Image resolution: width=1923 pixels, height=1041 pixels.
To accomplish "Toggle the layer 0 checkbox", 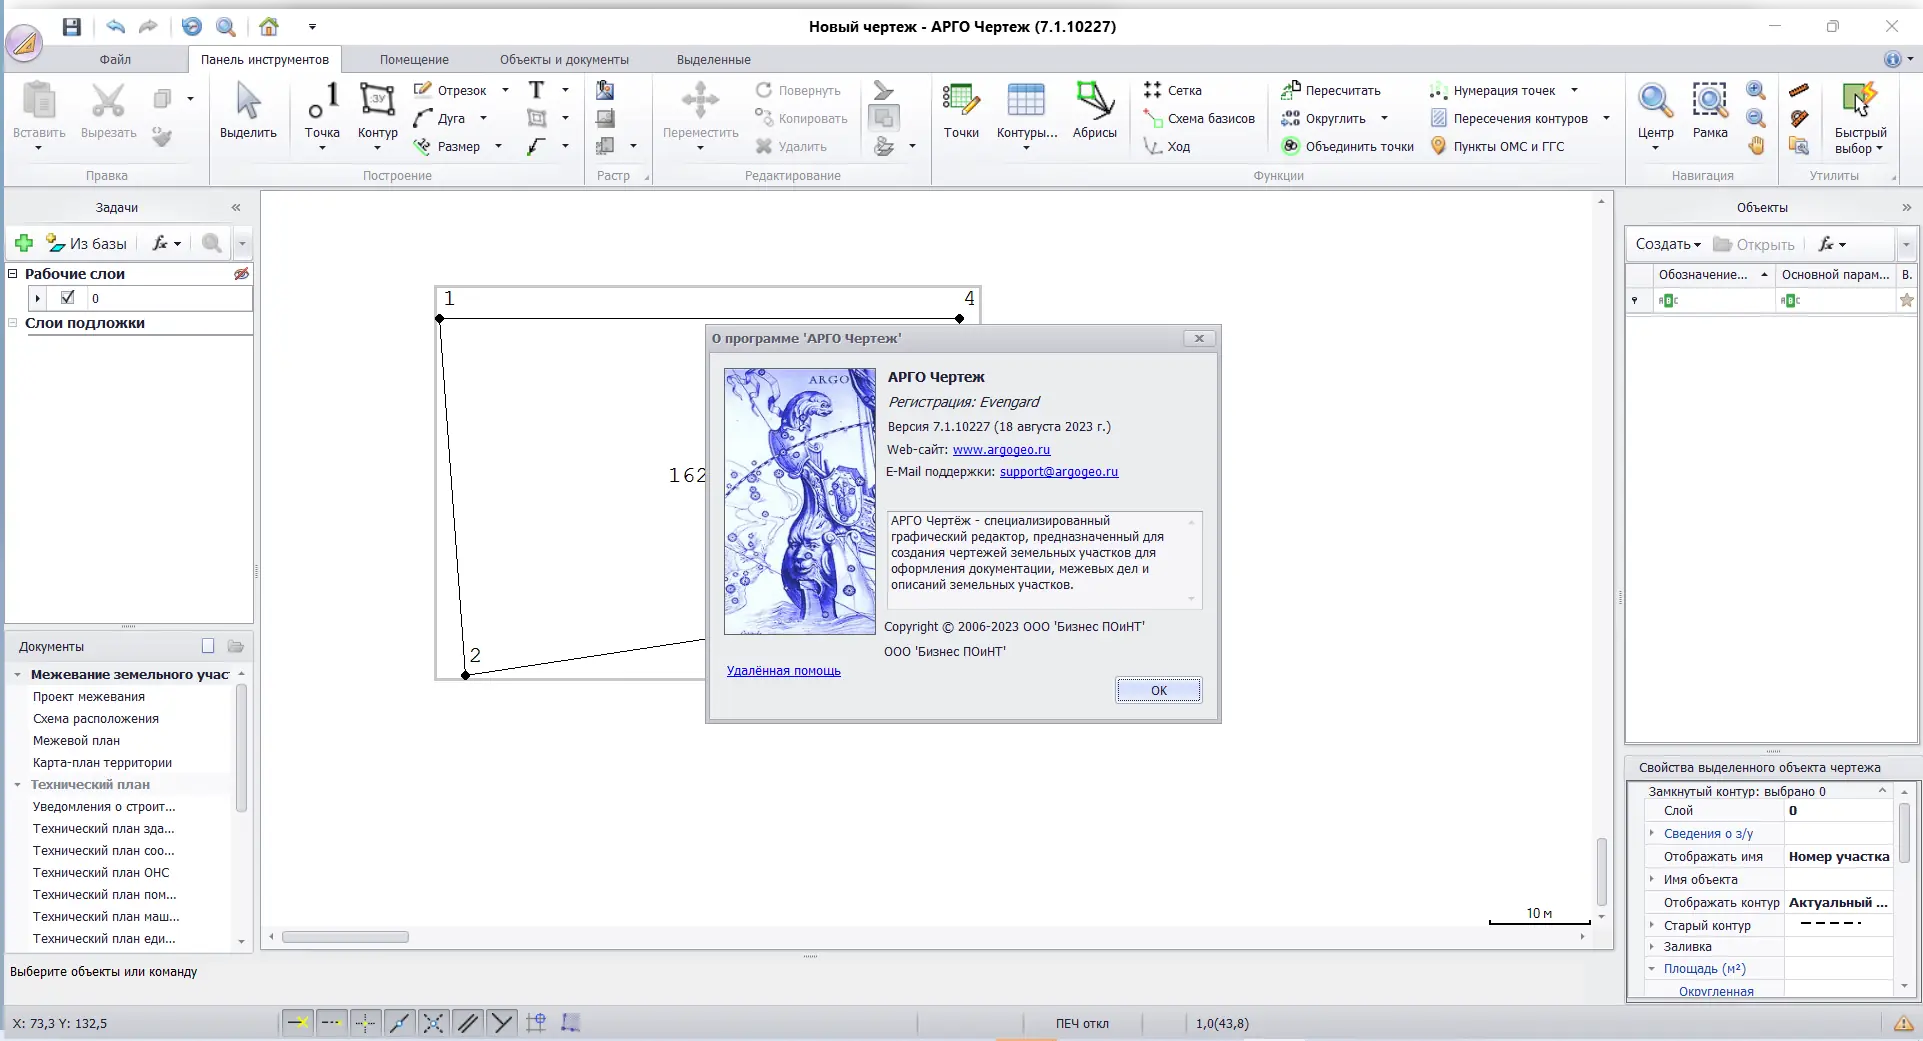I will click(x=68, y=297).
